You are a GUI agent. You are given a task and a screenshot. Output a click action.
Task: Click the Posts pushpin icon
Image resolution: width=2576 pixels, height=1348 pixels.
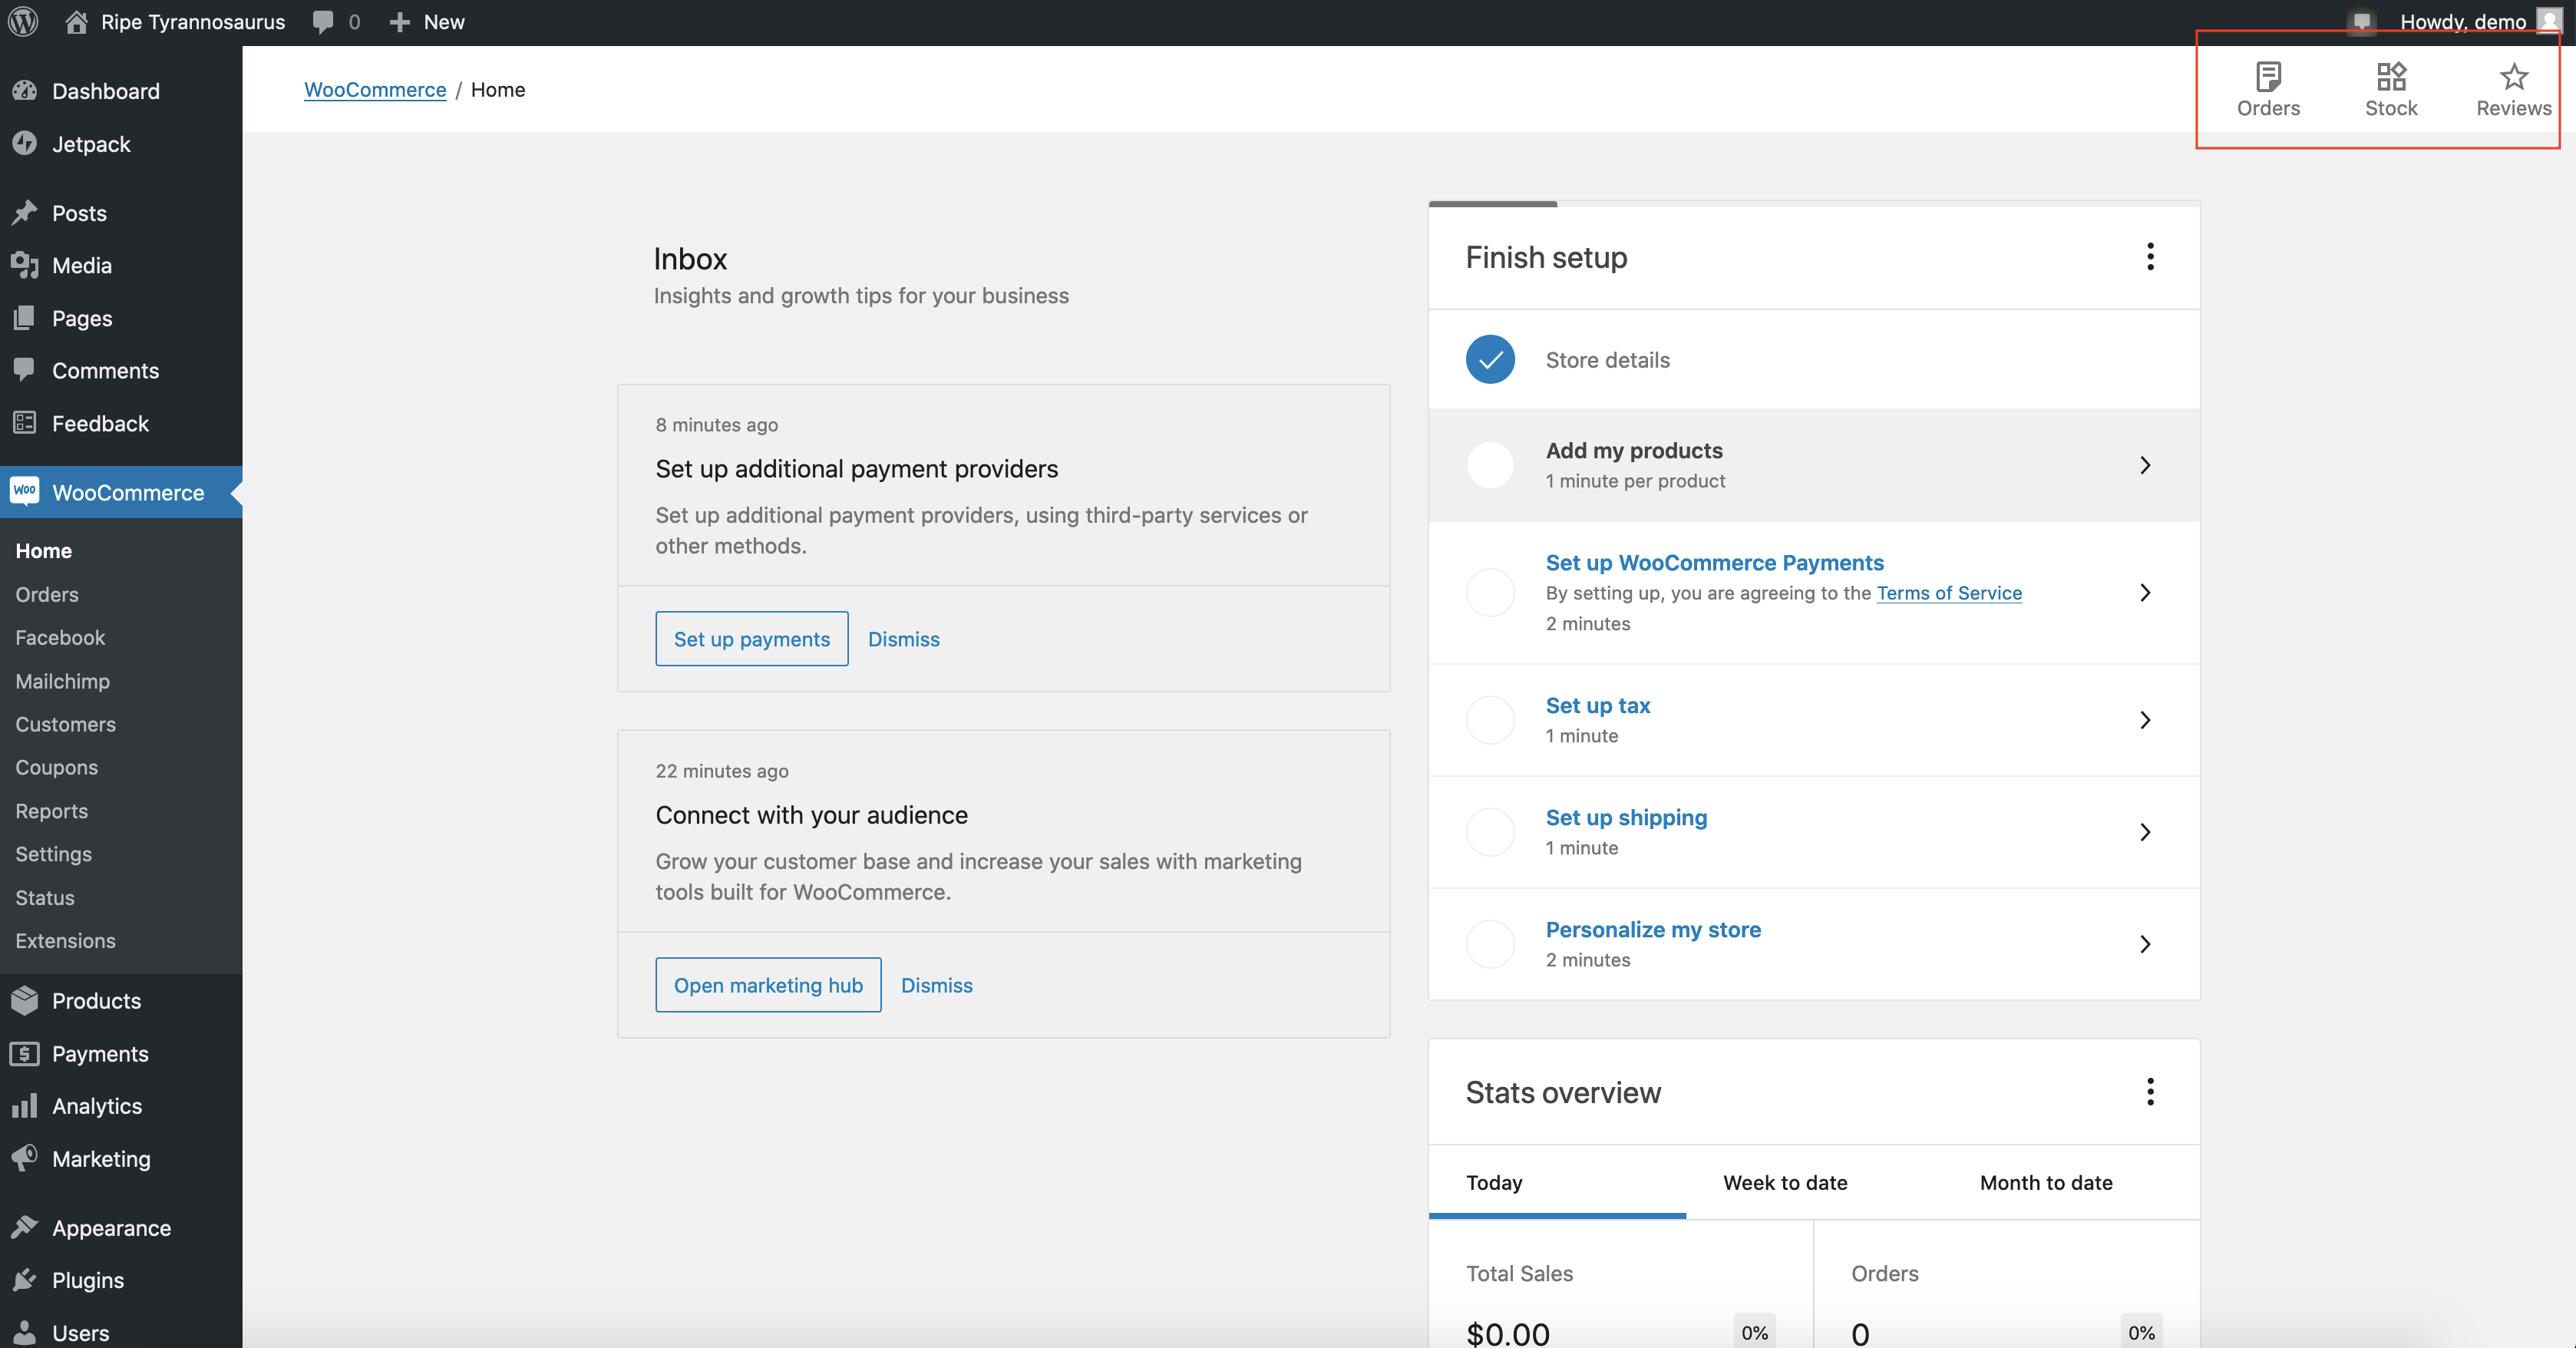coord(25,213)
